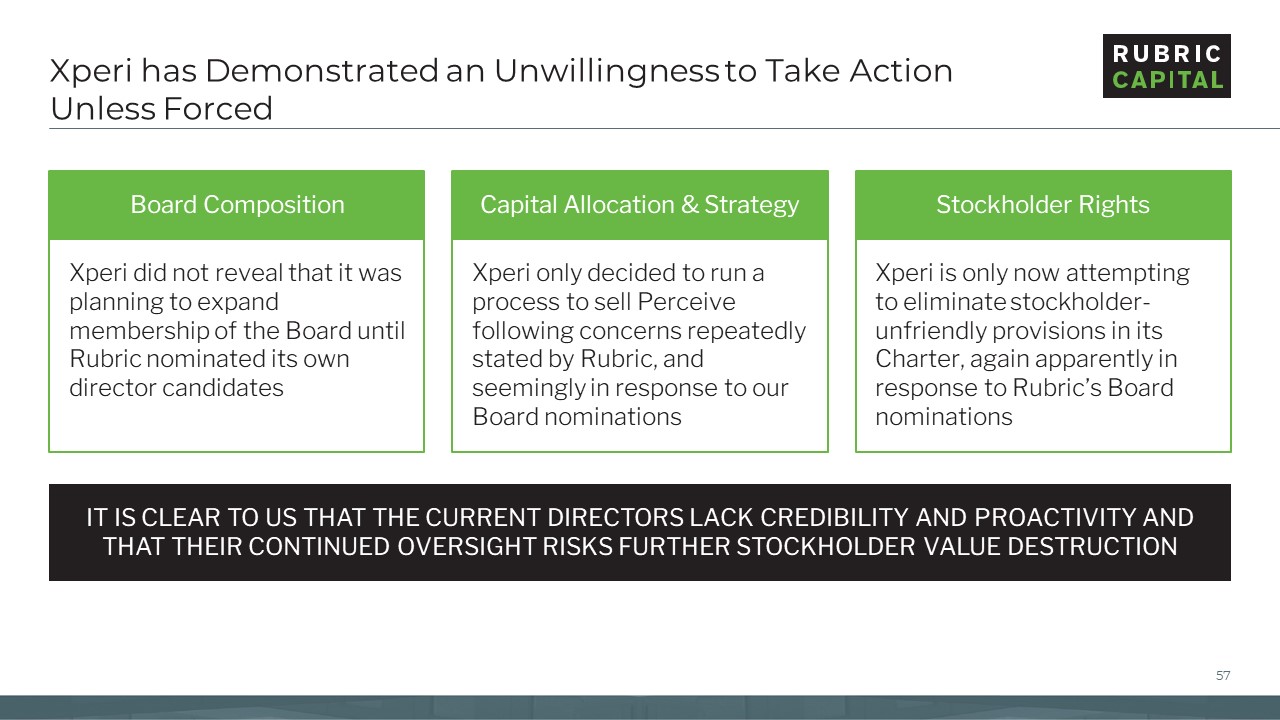This screenshot has height=720, width=1280.
Task: Click the text "Rubric nominated its own"
Action: pyautogui.click(x=209, y=359)
